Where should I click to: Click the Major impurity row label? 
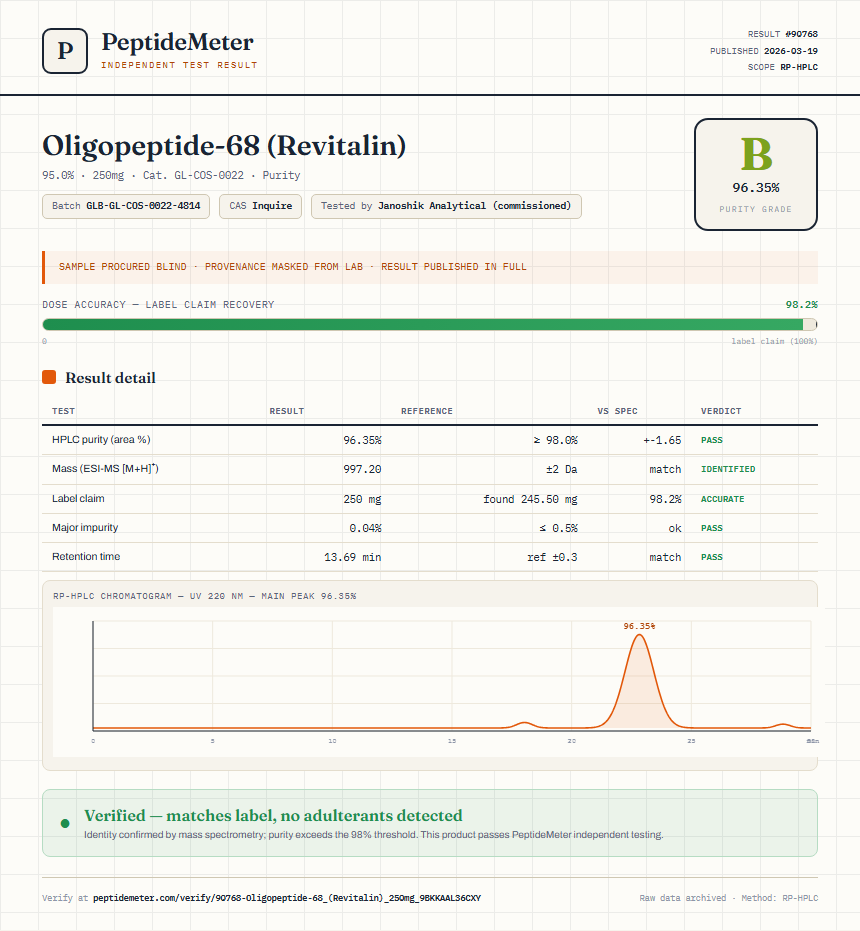[85, 527]
